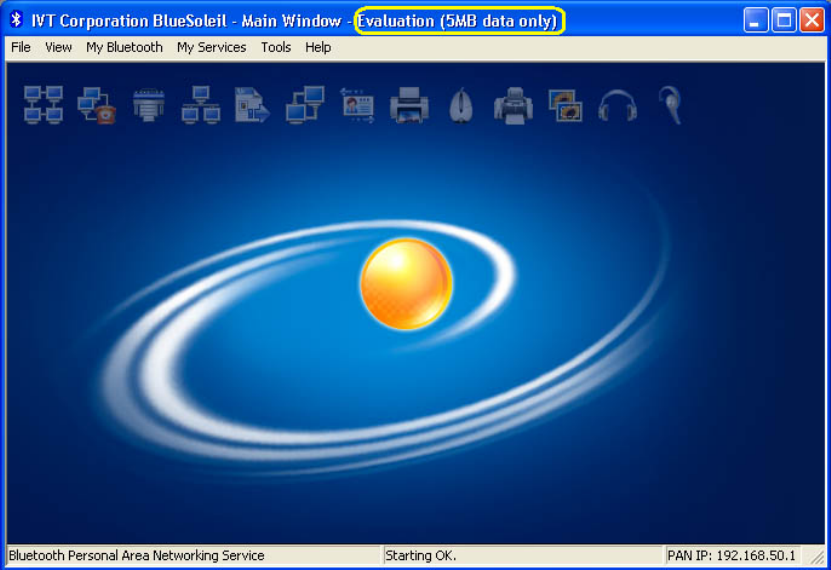
Task: Click the orange sun My Device ball
Action: pos(406,284)
